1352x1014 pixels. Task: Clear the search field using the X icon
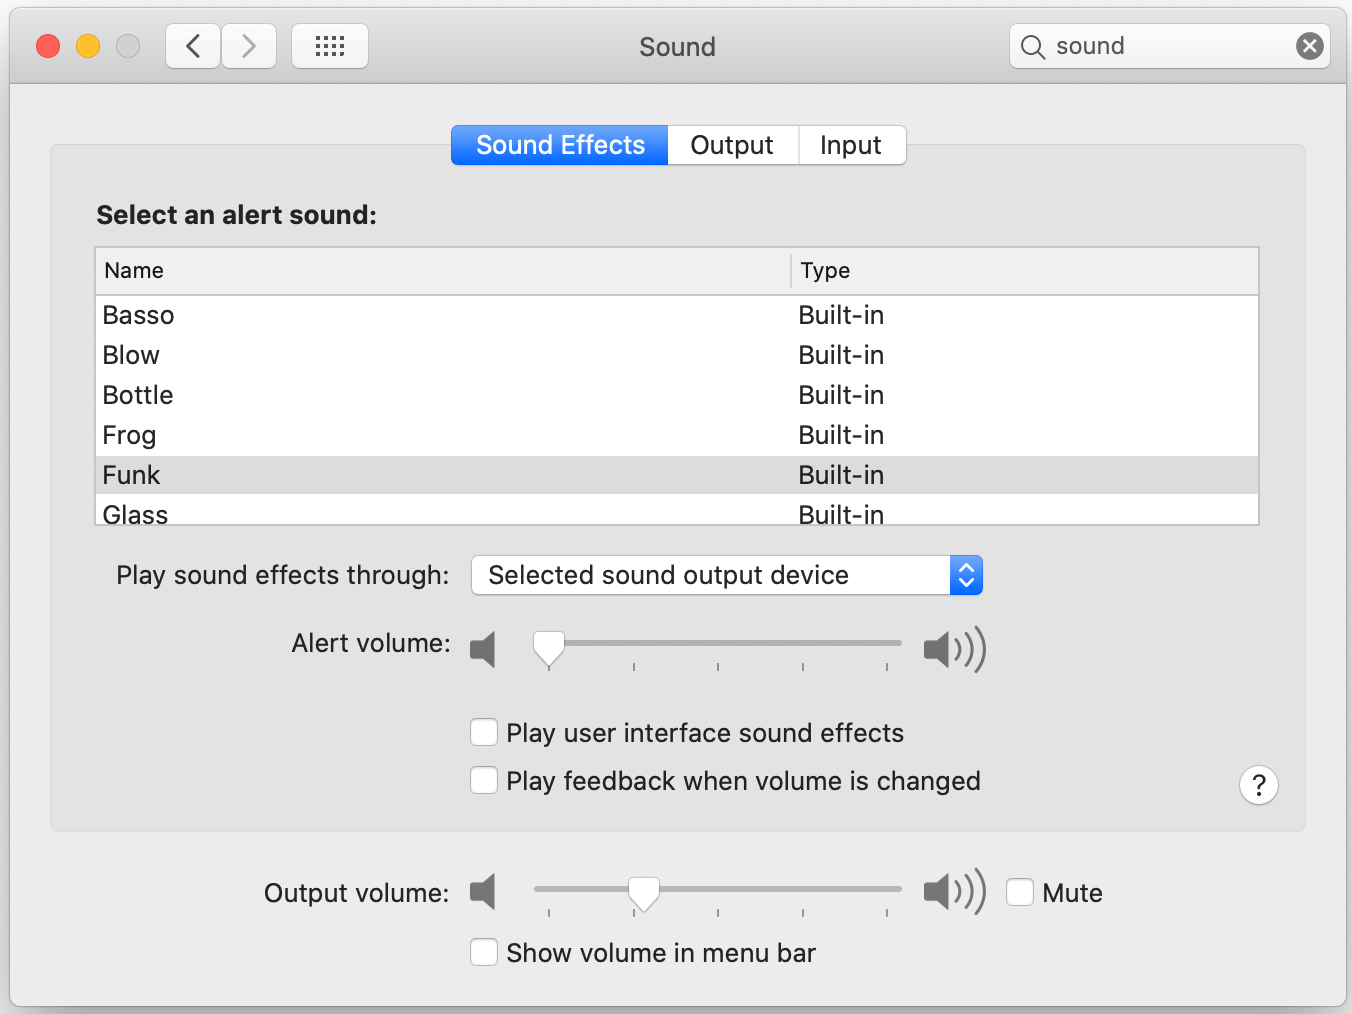pos(1309,45)
